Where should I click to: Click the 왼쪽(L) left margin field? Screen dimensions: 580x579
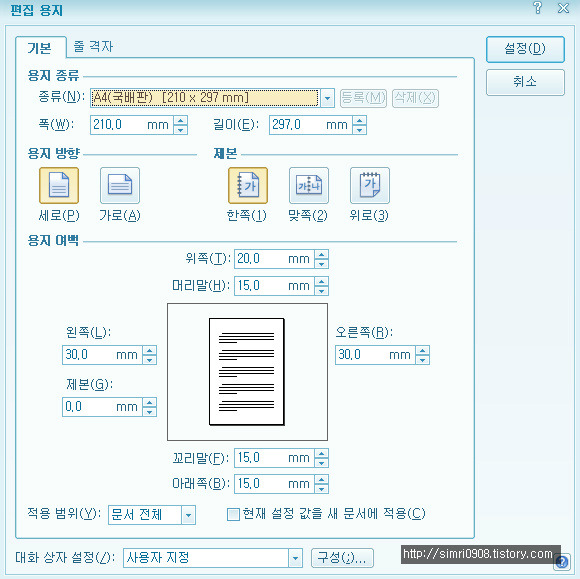pyautogui.click(x=102, y=355)
